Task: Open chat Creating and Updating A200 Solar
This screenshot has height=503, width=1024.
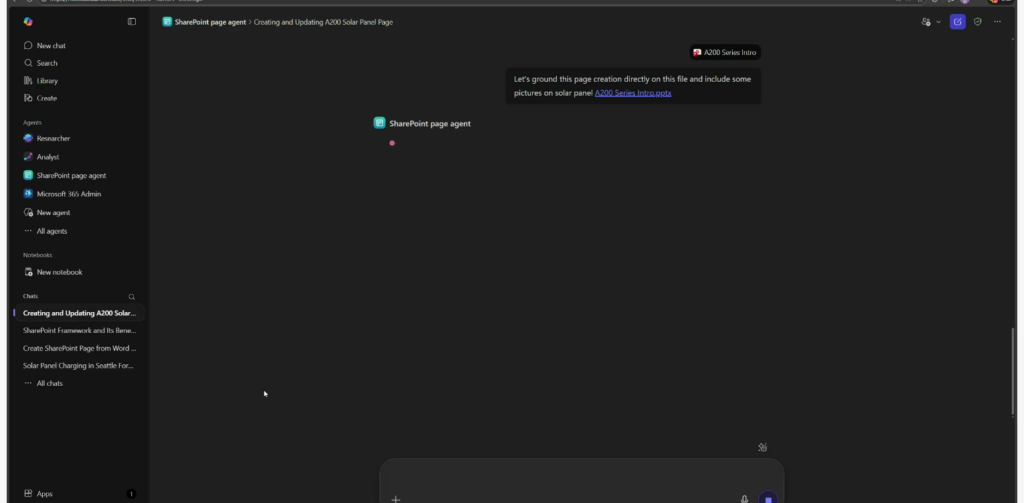Action: pos(79,313)
